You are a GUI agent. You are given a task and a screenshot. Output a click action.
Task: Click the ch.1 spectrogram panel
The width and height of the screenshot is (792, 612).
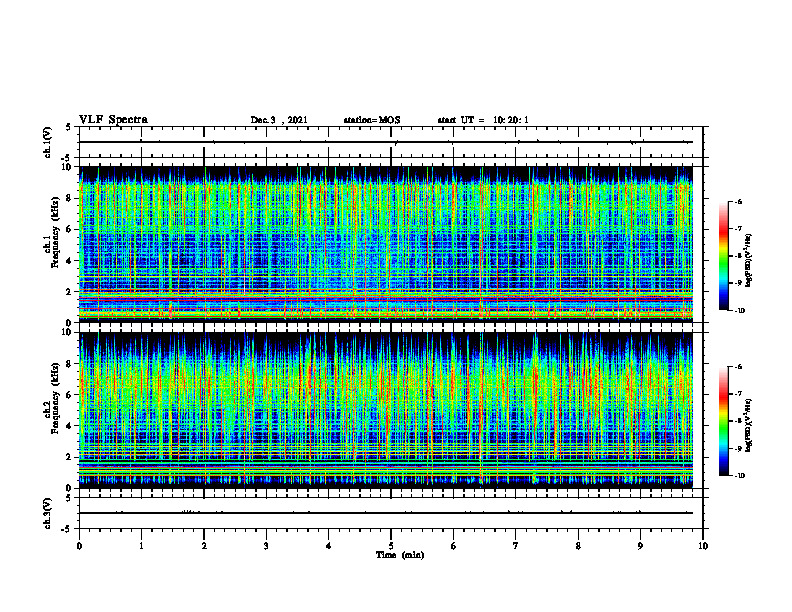pyautogui.click(x=386, y=244)
